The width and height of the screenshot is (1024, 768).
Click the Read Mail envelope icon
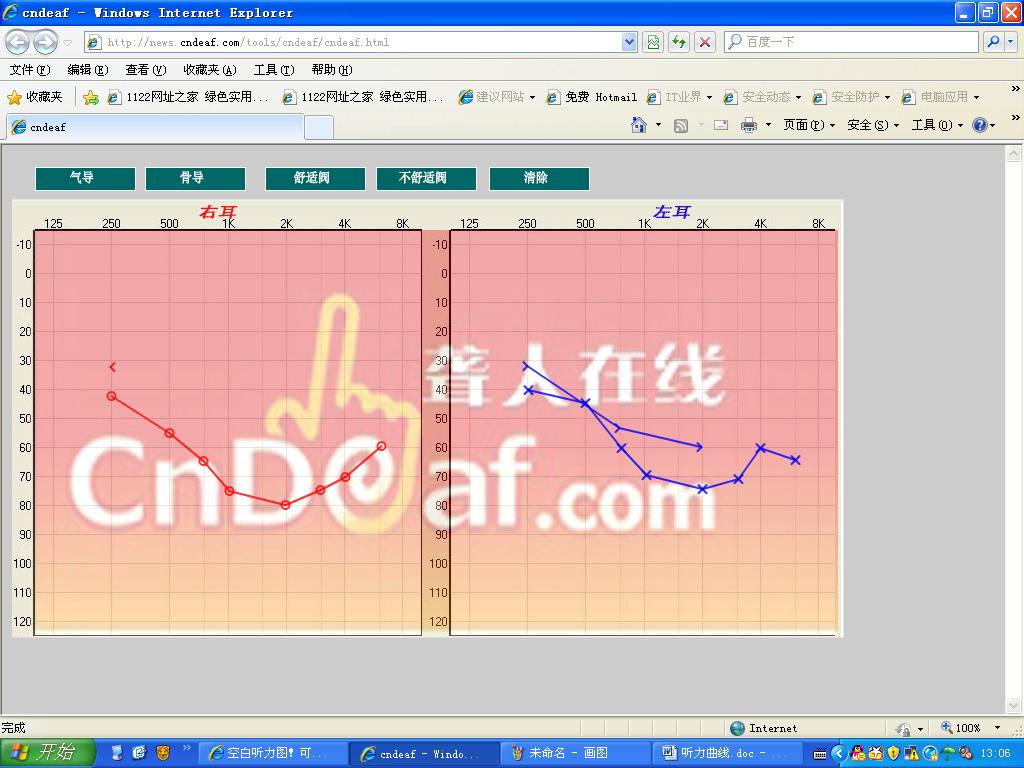tap(721, 125)
